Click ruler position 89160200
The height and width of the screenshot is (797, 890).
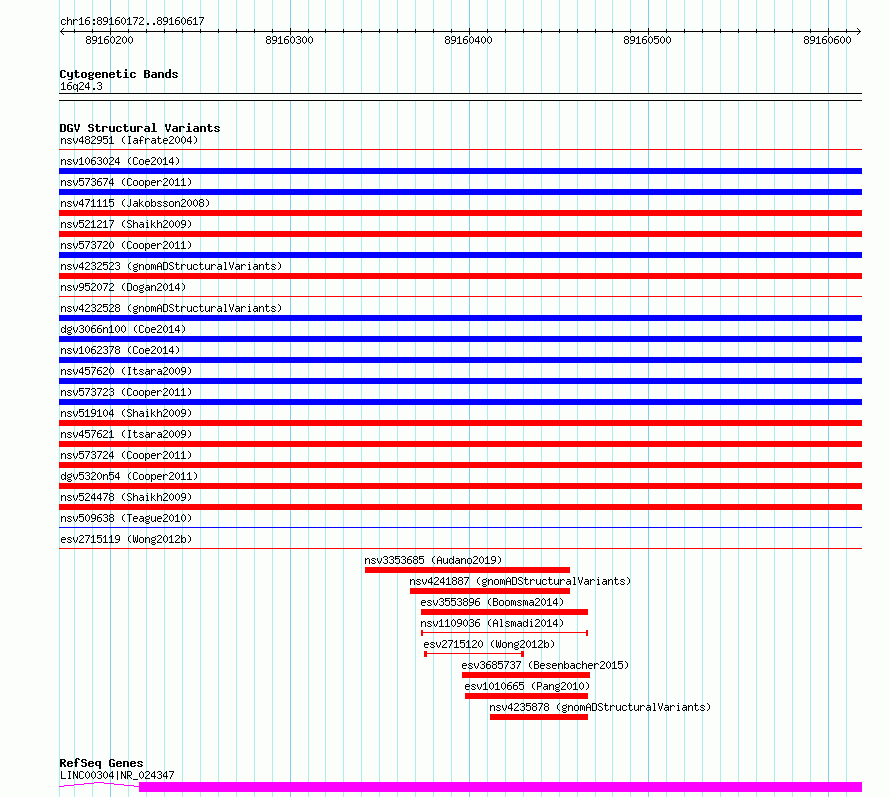[x=109, y=40]
